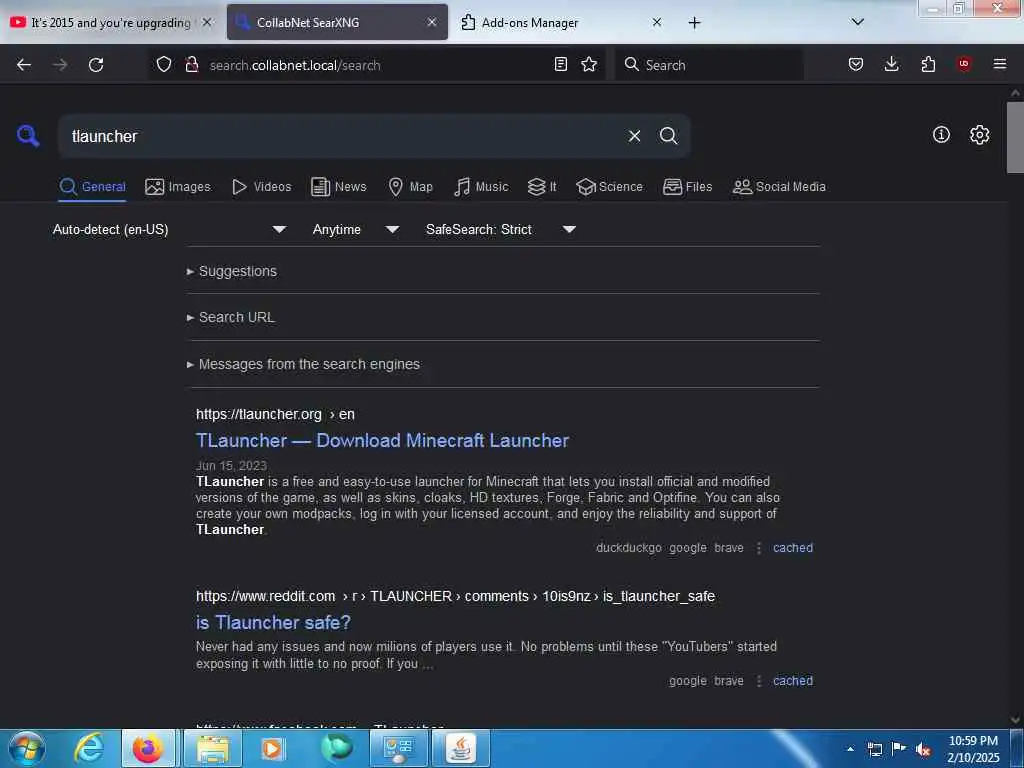
Task: Click the page vertical scrollbar thumb
Action: pyautogui.click(x=1015, y=137)
